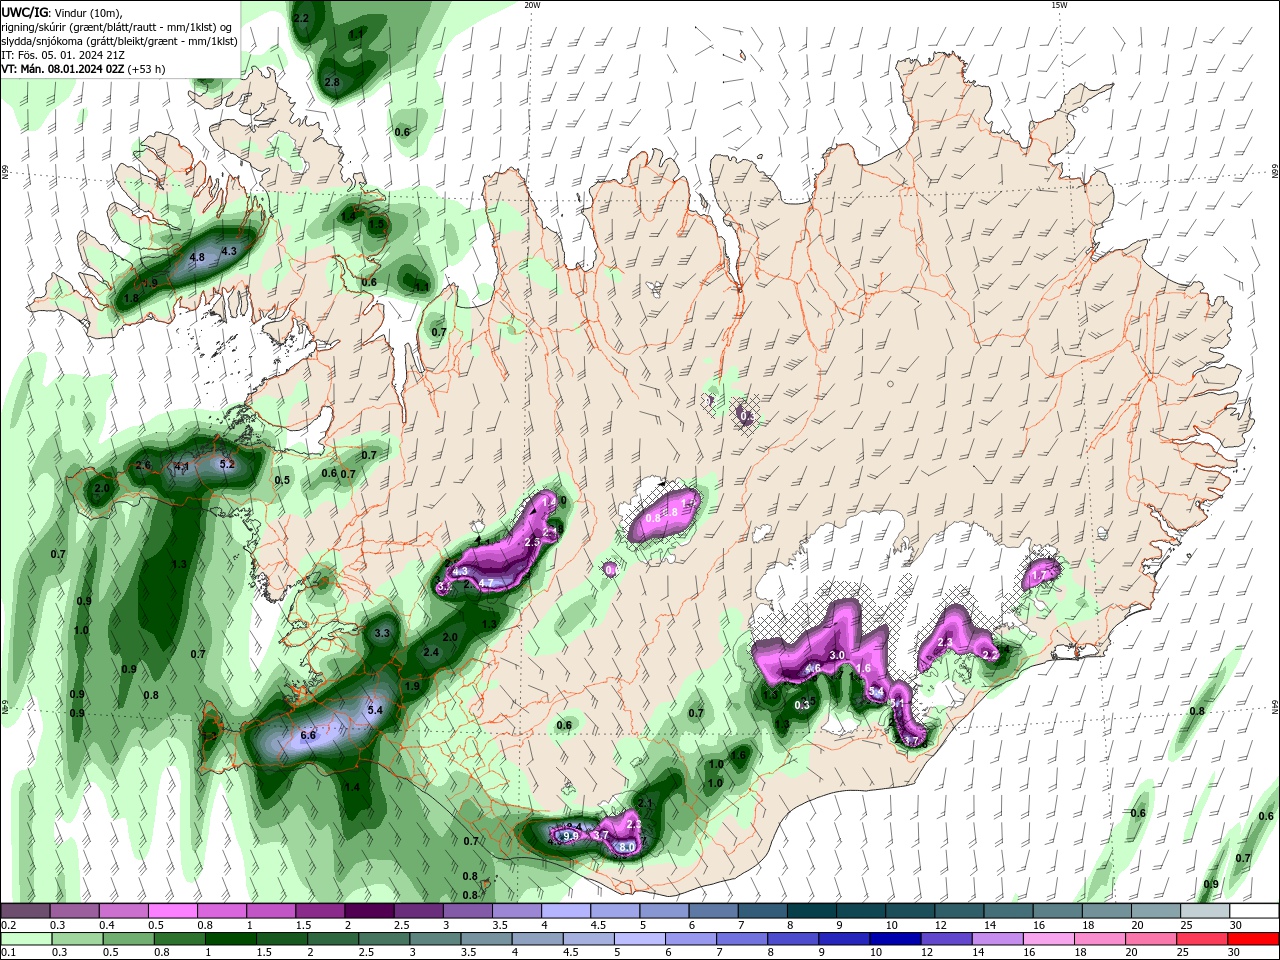The width and height of the screenshot is (1280, 960).
Task: Click the 5.2 precipitation value on the map
Action: pos(227,464)
